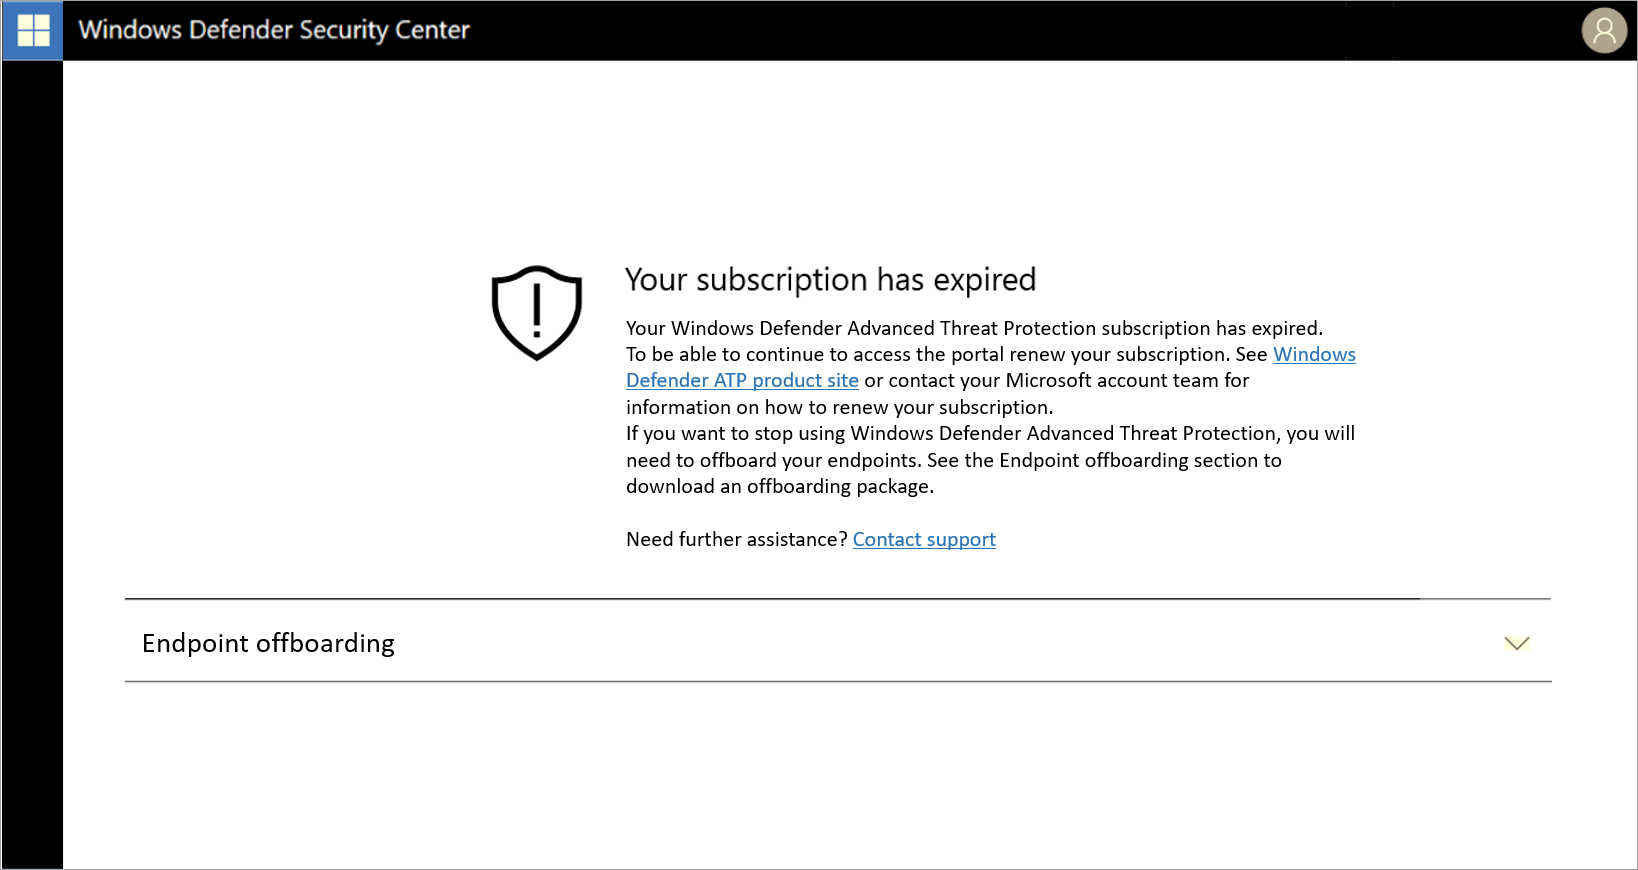This screenshot has height=870, width=1638.
Task: Click the line starting To be able to continue
Action: tap(945, 355)
